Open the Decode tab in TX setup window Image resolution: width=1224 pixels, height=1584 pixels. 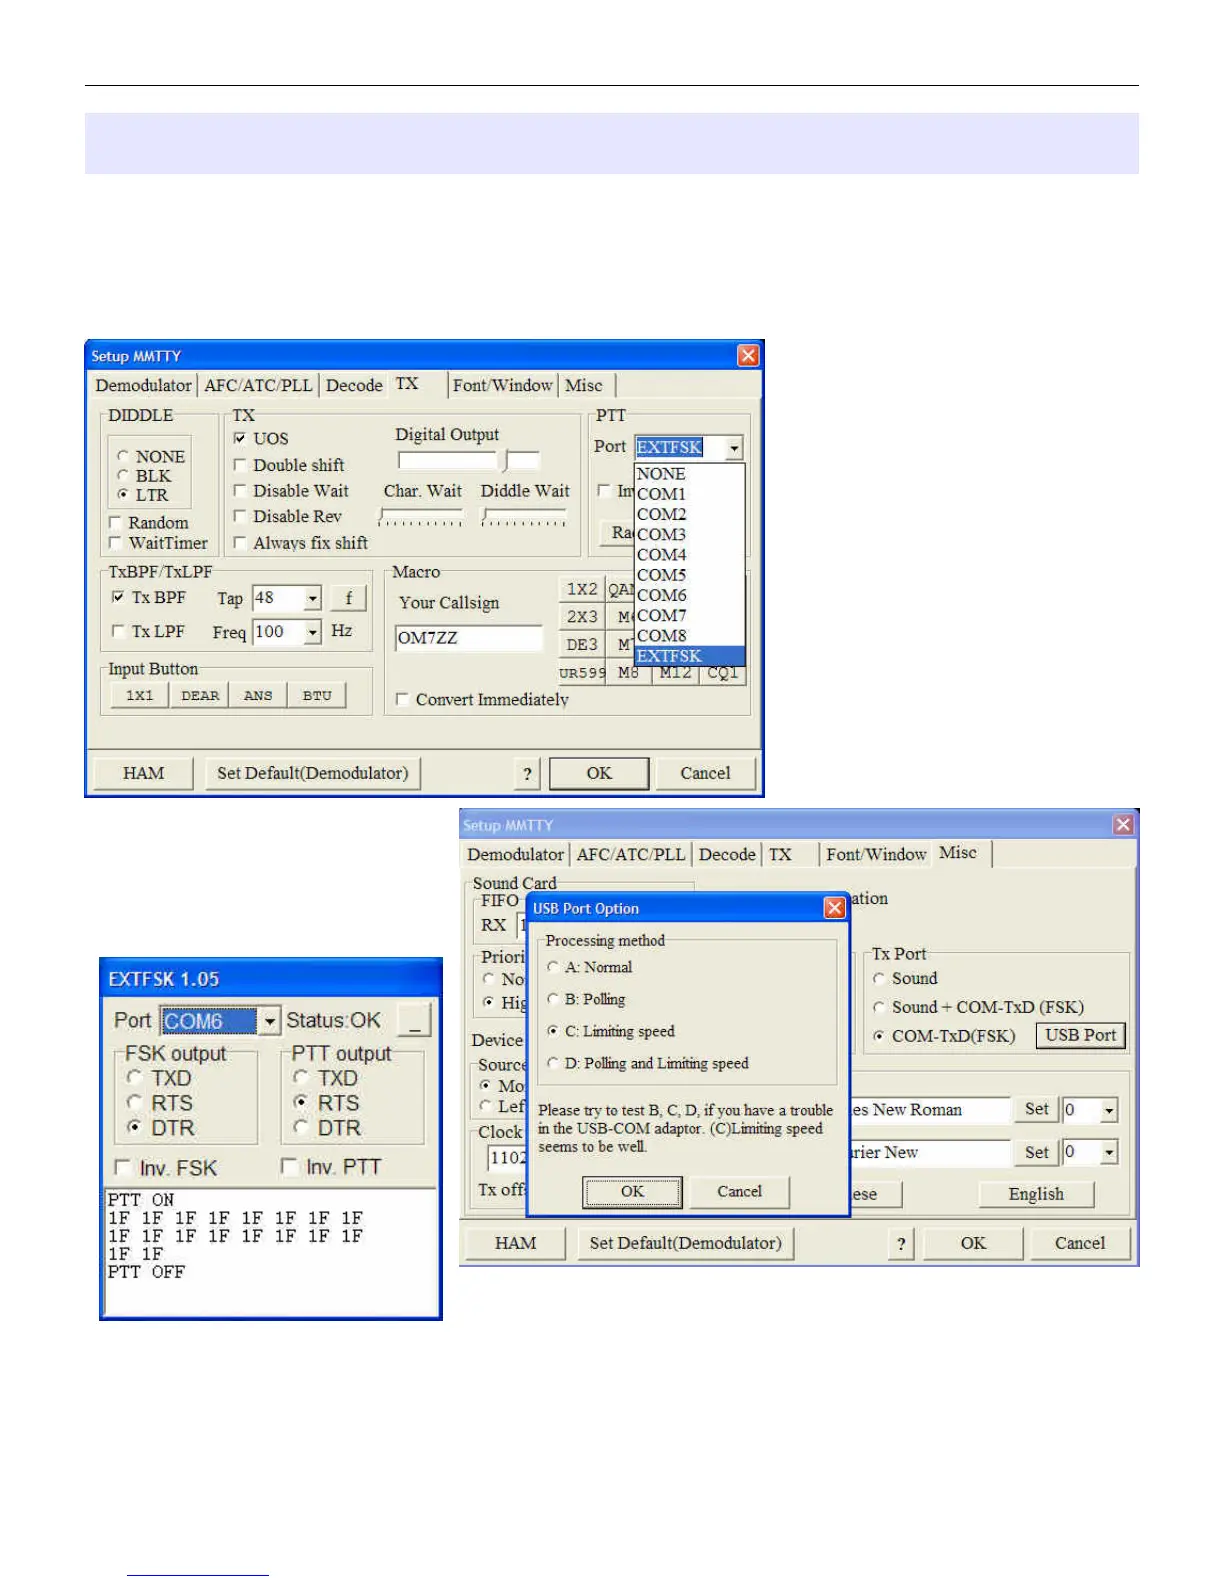click(x=354, y=385)
